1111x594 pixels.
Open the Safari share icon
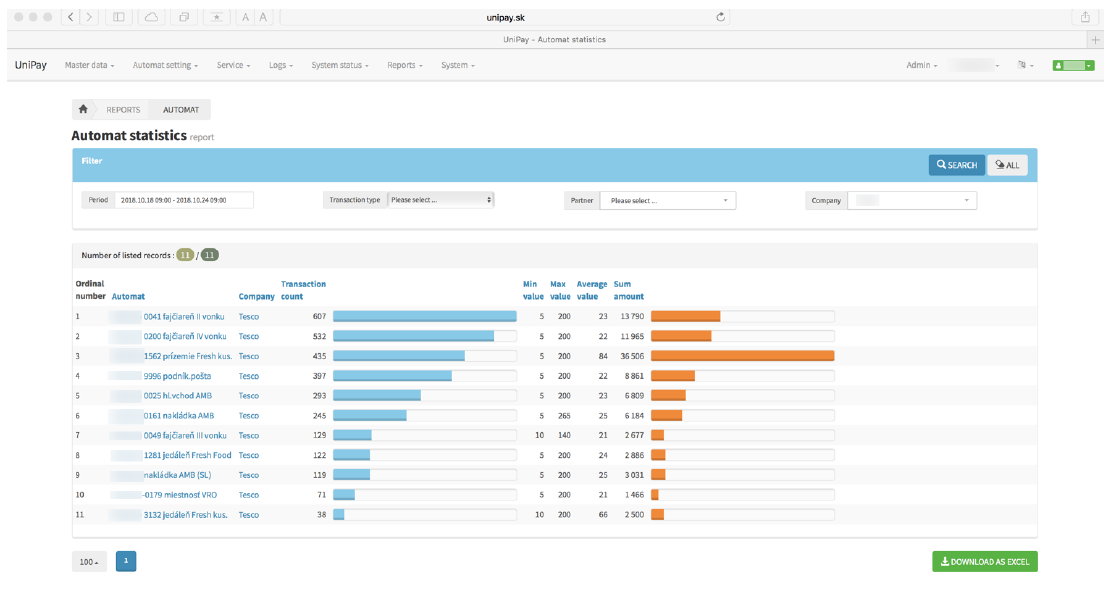pyautogui.click(x=1085, y=17)
